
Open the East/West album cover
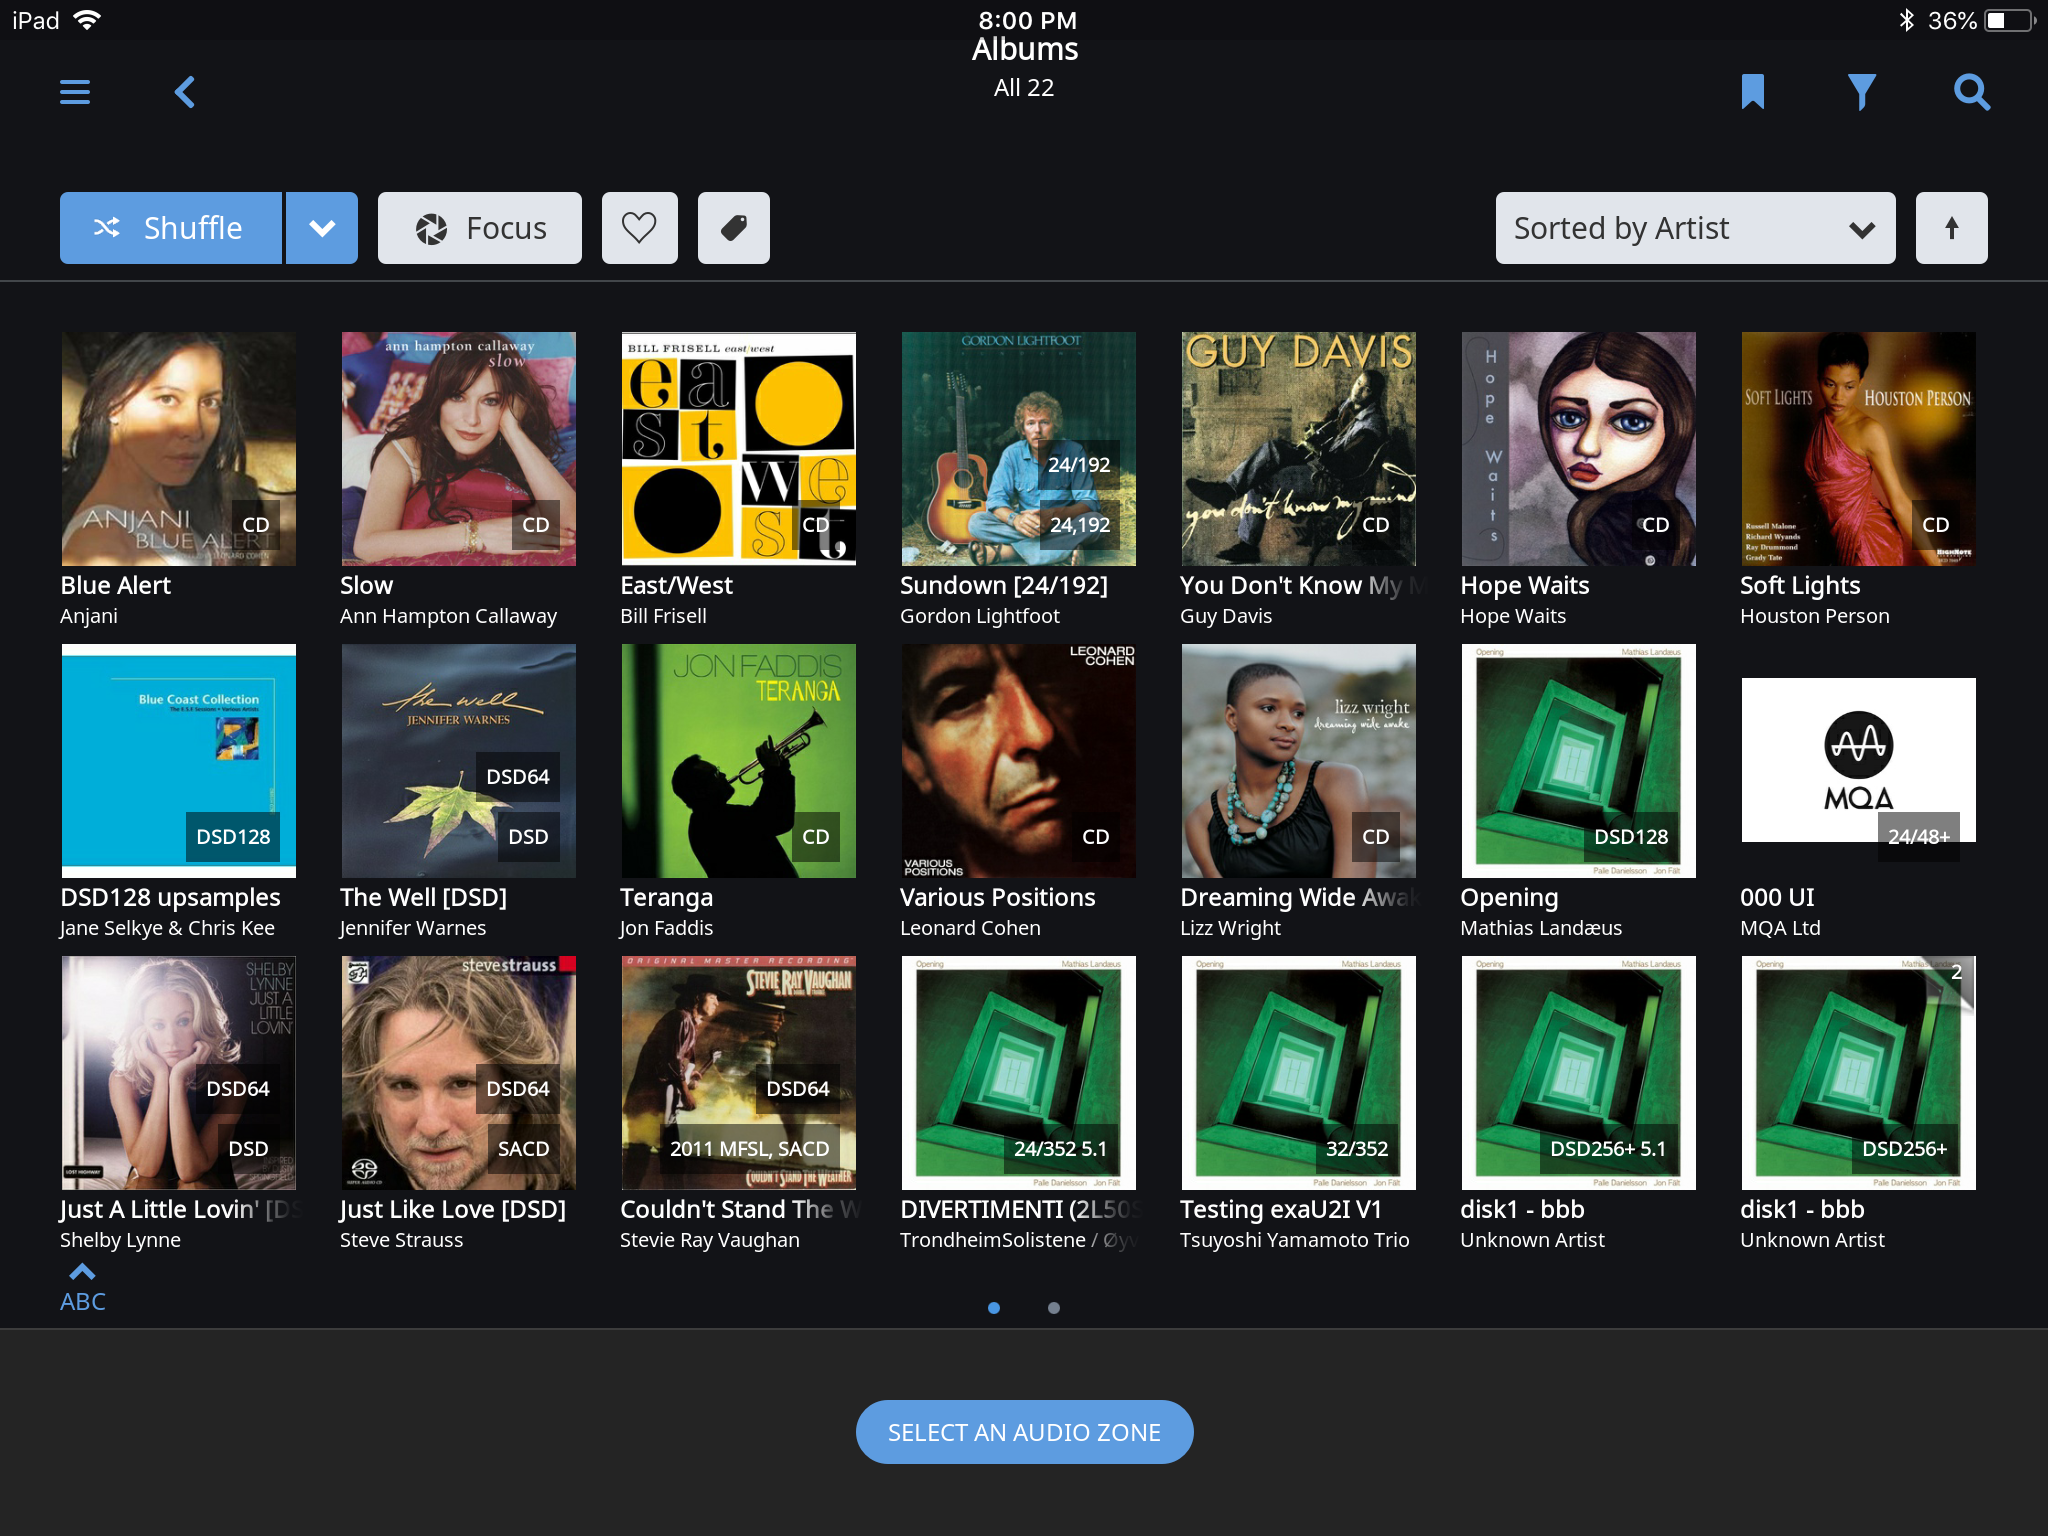click(739, 449)
